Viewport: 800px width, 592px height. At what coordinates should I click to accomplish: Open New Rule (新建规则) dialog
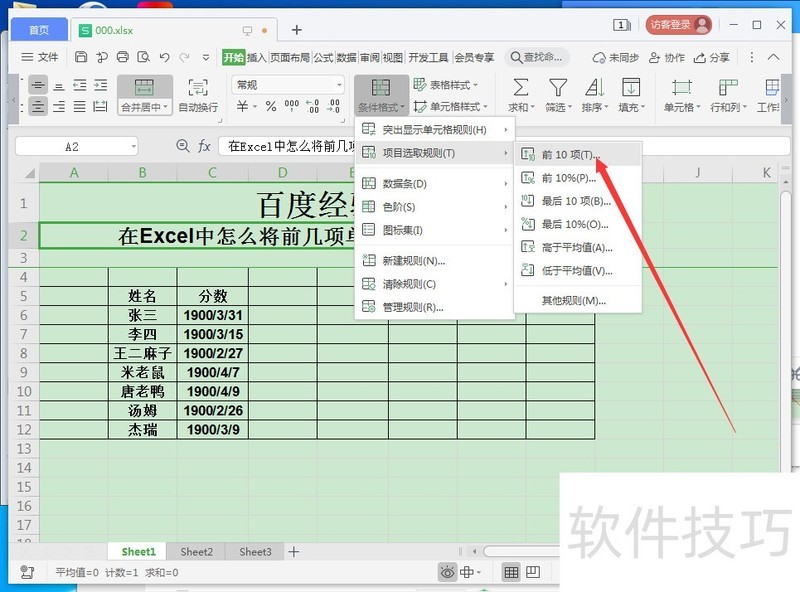point(435,261)
